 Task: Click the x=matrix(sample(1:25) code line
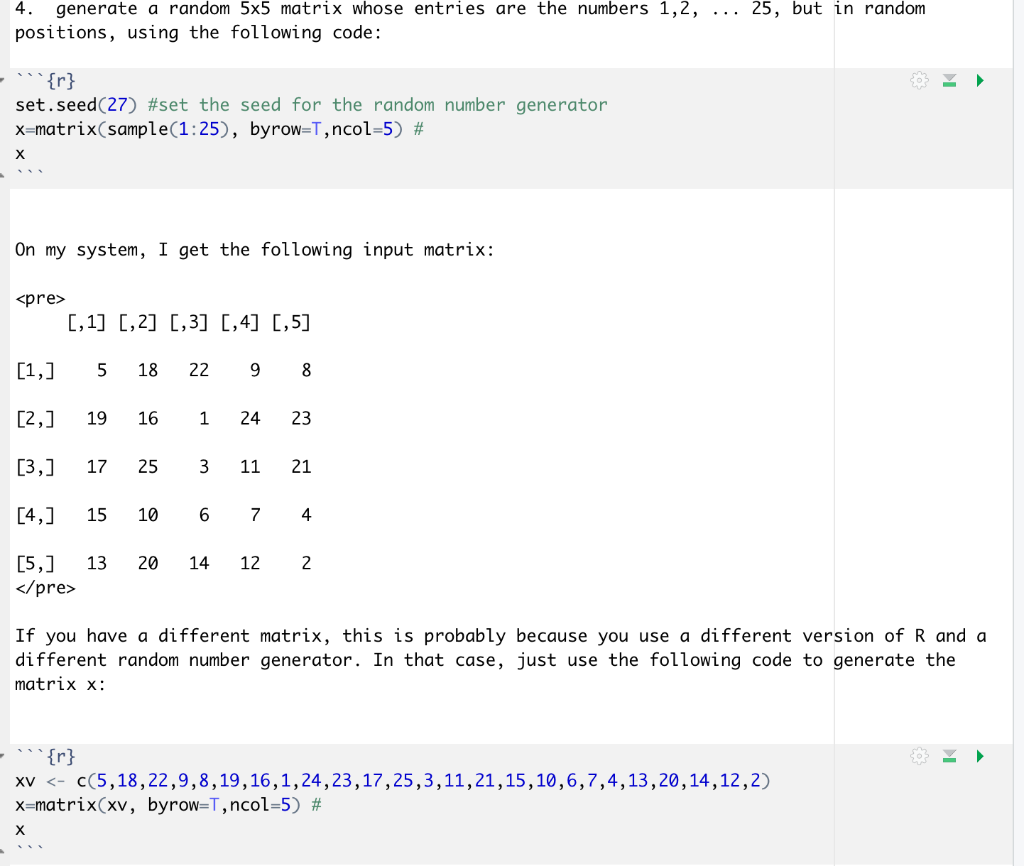pos(219,129)
